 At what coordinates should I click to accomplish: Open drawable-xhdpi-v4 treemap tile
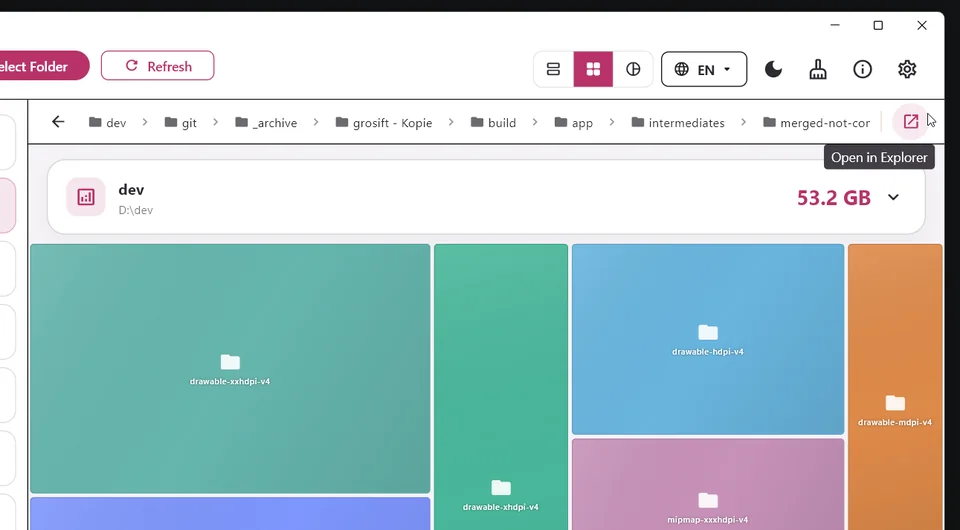(501, 387)
